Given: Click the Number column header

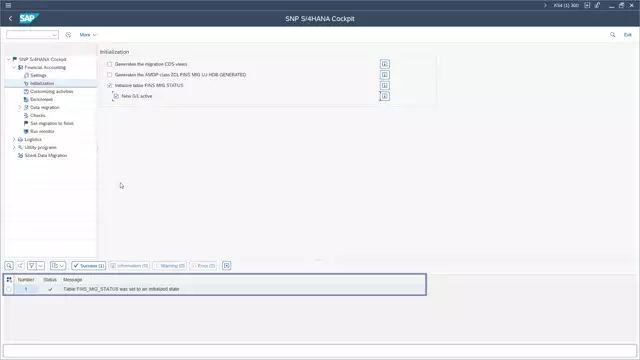Looking at the screenshot, I should (26, 280).
